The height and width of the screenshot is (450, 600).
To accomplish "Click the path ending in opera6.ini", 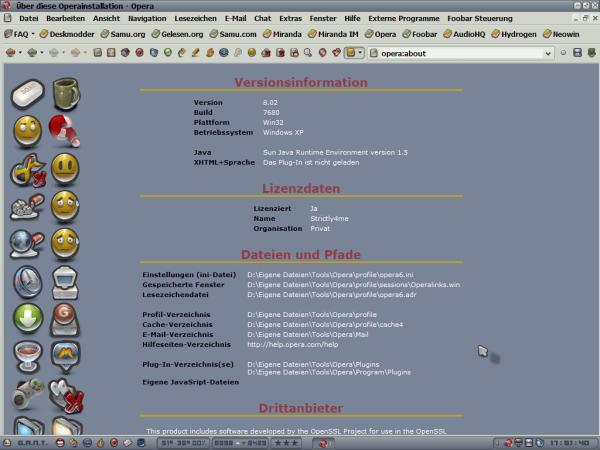I will click(x=330, y=275).
